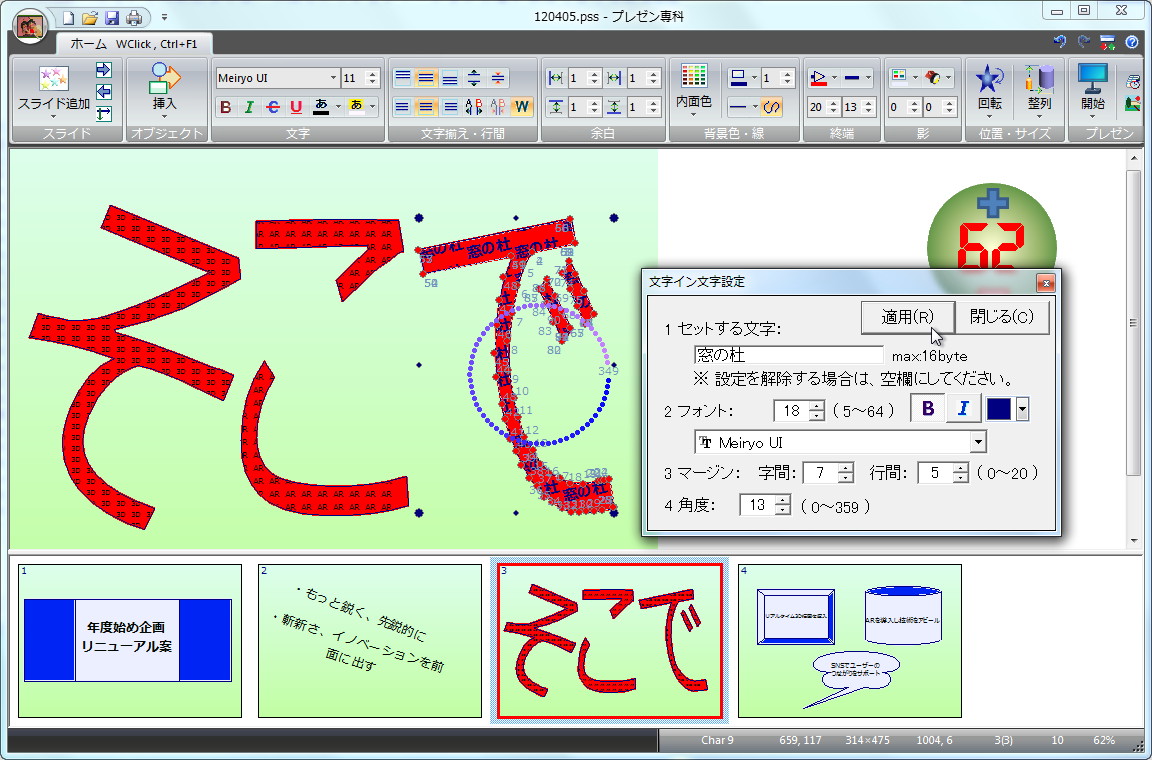The height and width of the screenshot is (760, 1152).
Task: Toggle italic formatting in the ribbon
Action: click(x=248, y=106)
